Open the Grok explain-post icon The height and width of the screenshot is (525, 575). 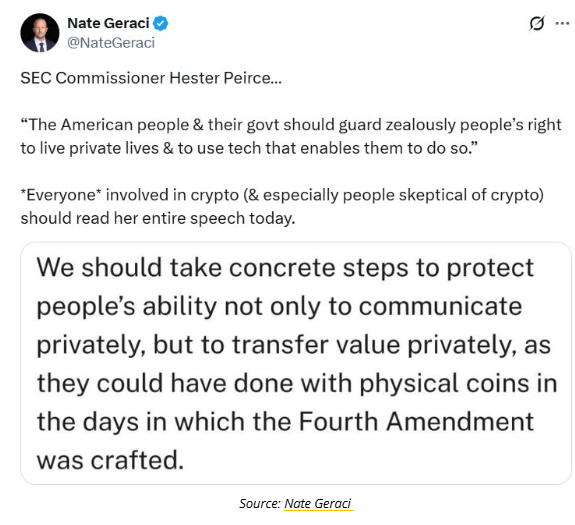pyautogui.click(x=537, y=24)
